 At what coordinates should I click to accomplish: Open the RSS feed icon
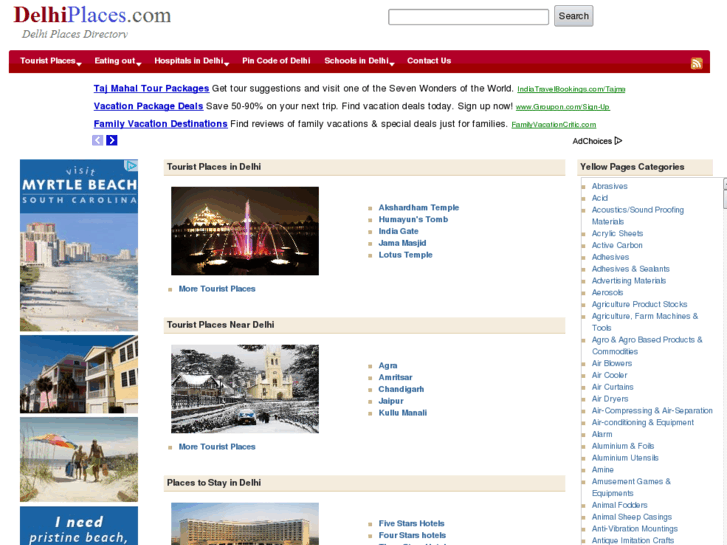pos(696,63)
